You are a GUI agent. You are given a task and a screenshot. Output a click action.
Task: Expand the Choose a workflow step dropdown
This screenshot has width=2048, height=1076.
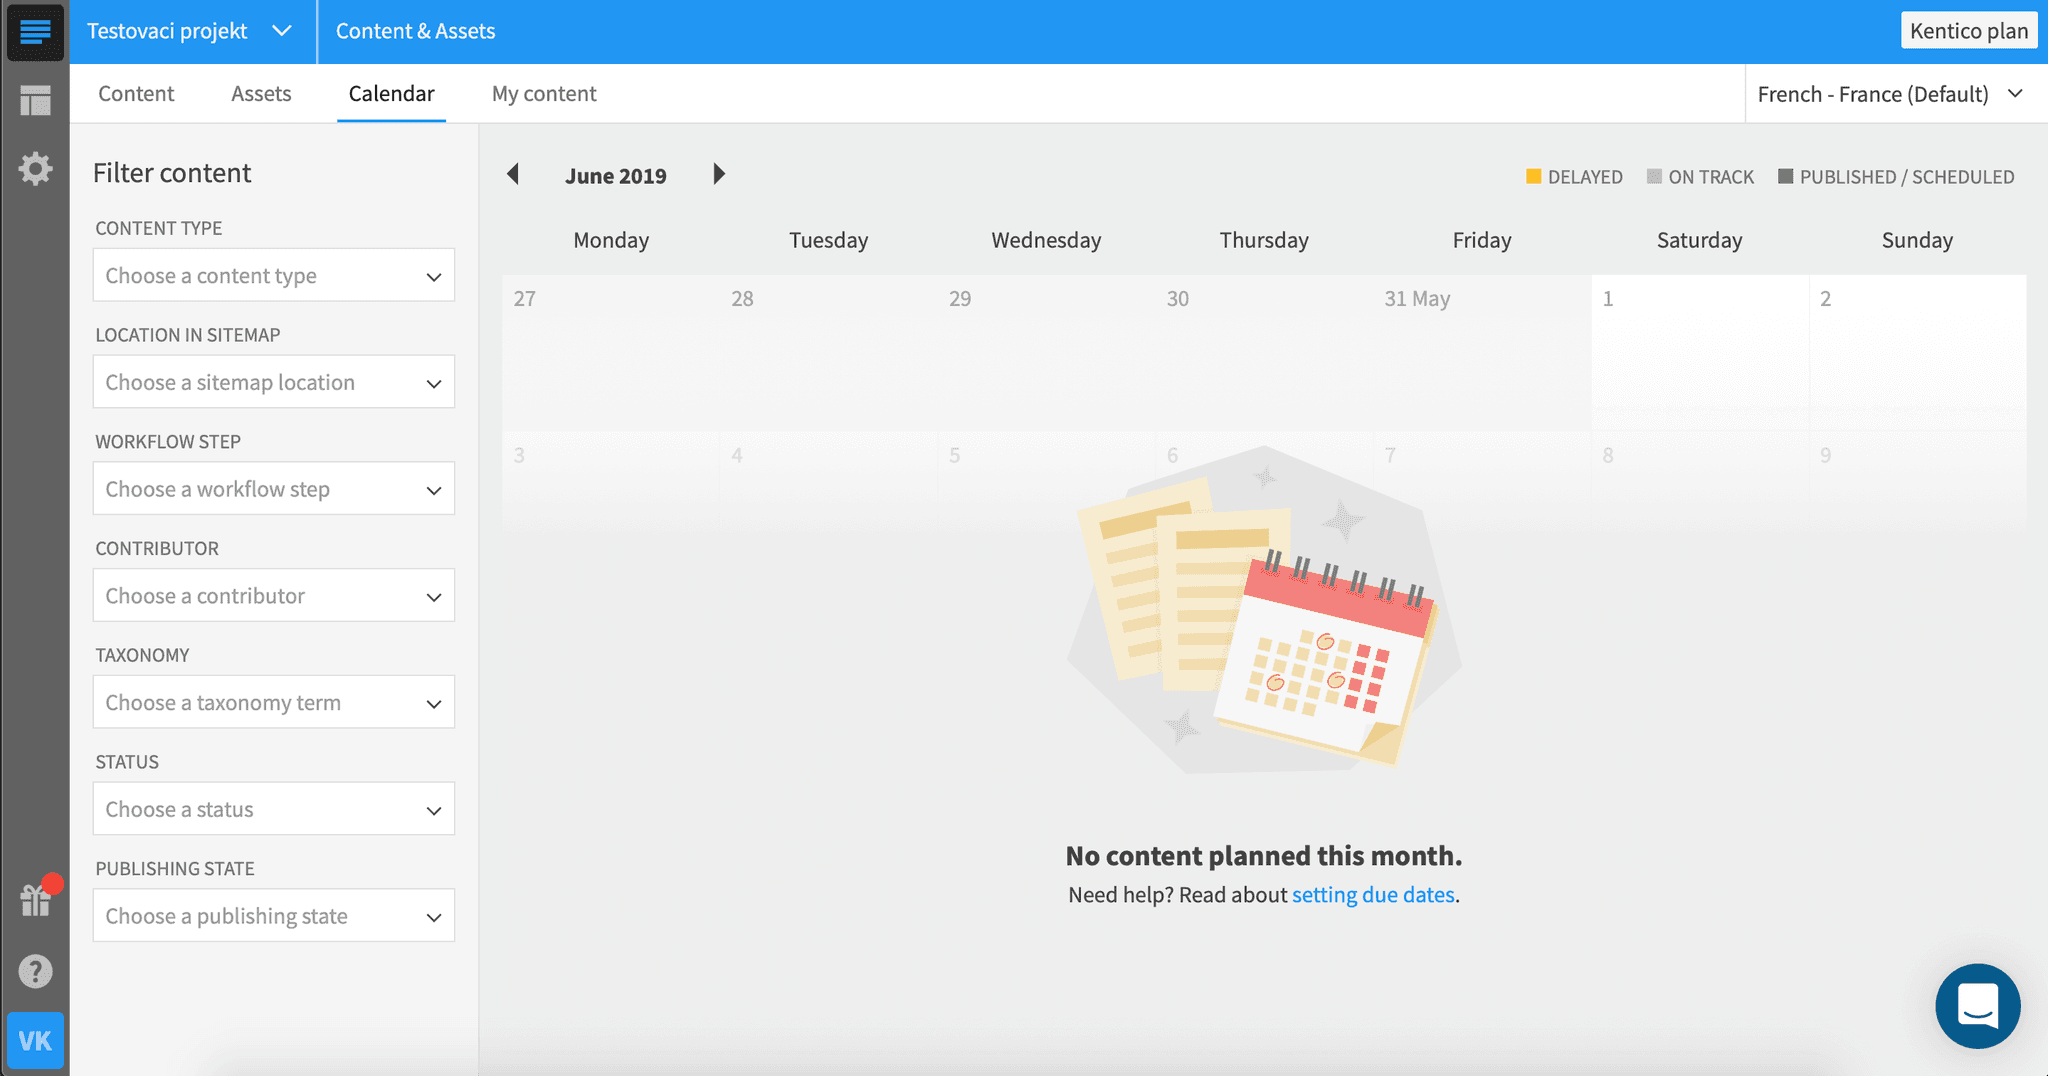[x=273, y=488]
